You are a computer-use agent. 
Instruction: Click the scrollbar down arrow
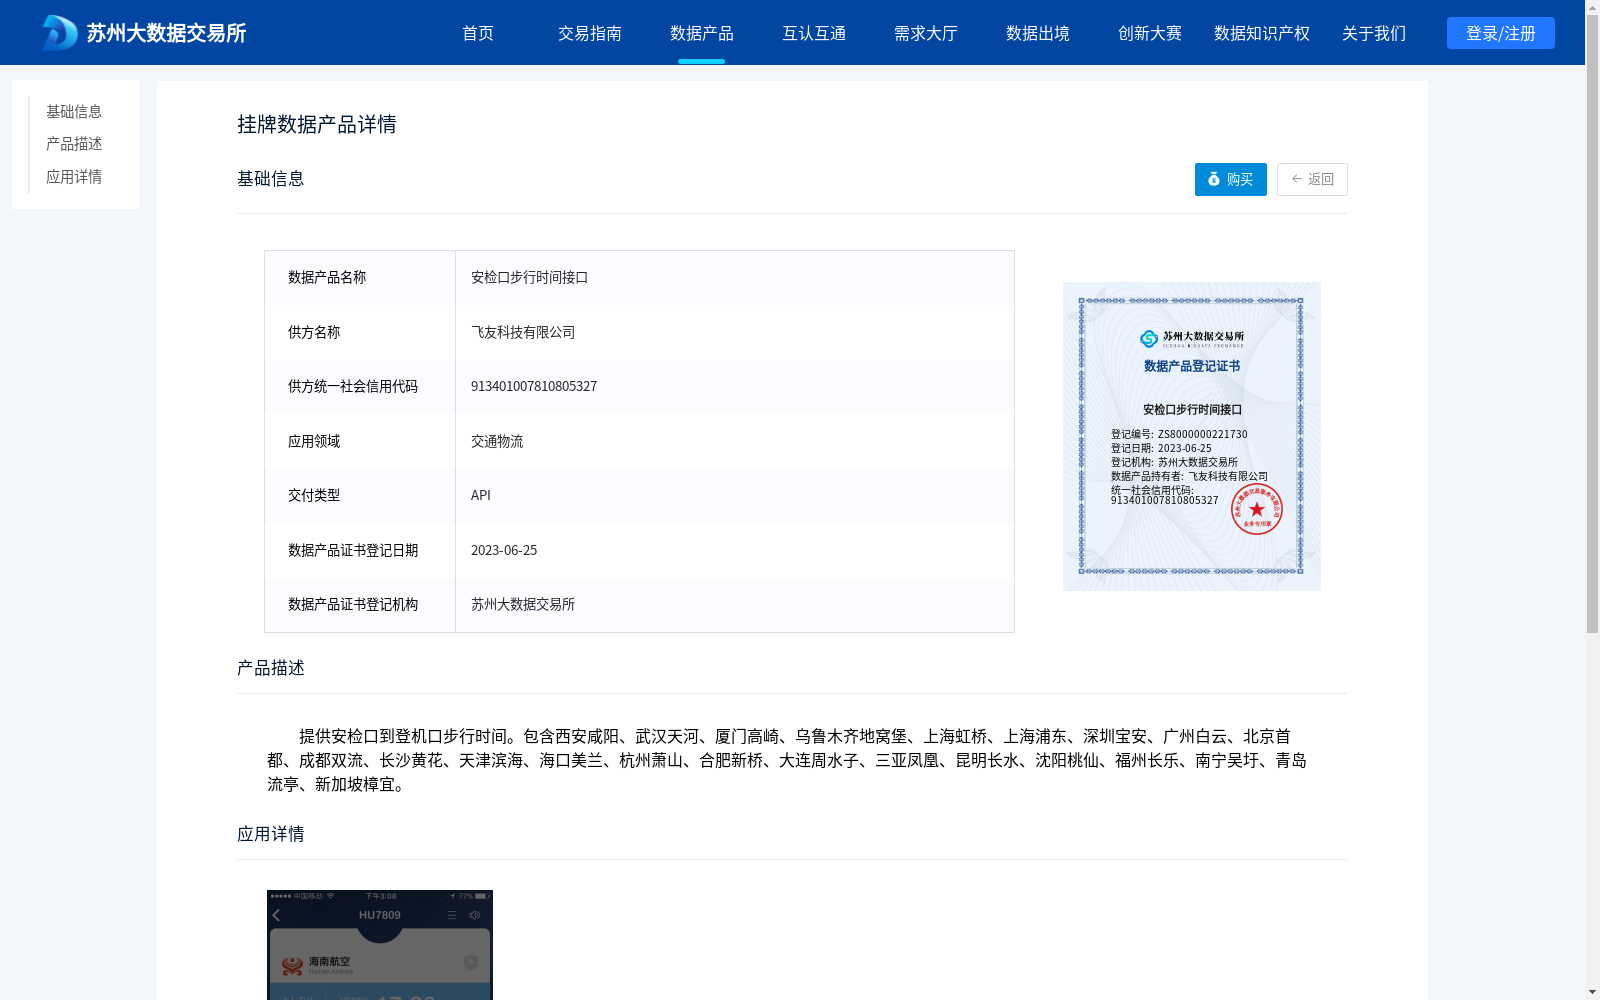[1592, 992]
